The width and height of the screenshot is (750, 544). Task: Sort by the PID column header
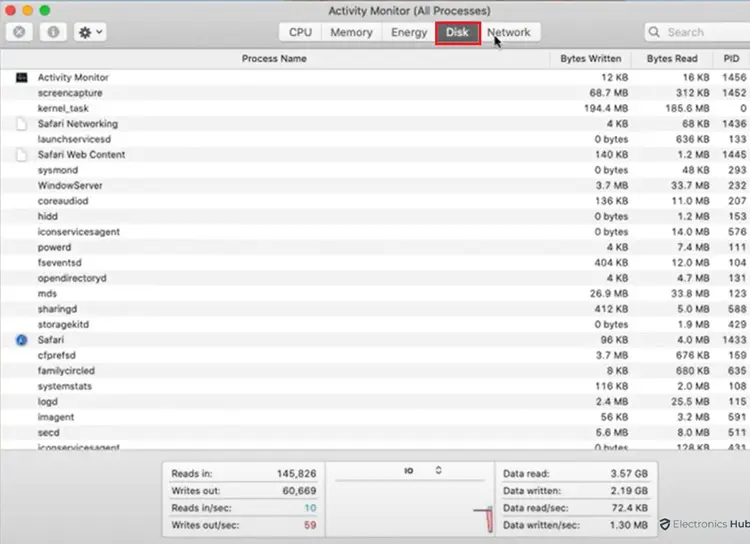point(731,58)
